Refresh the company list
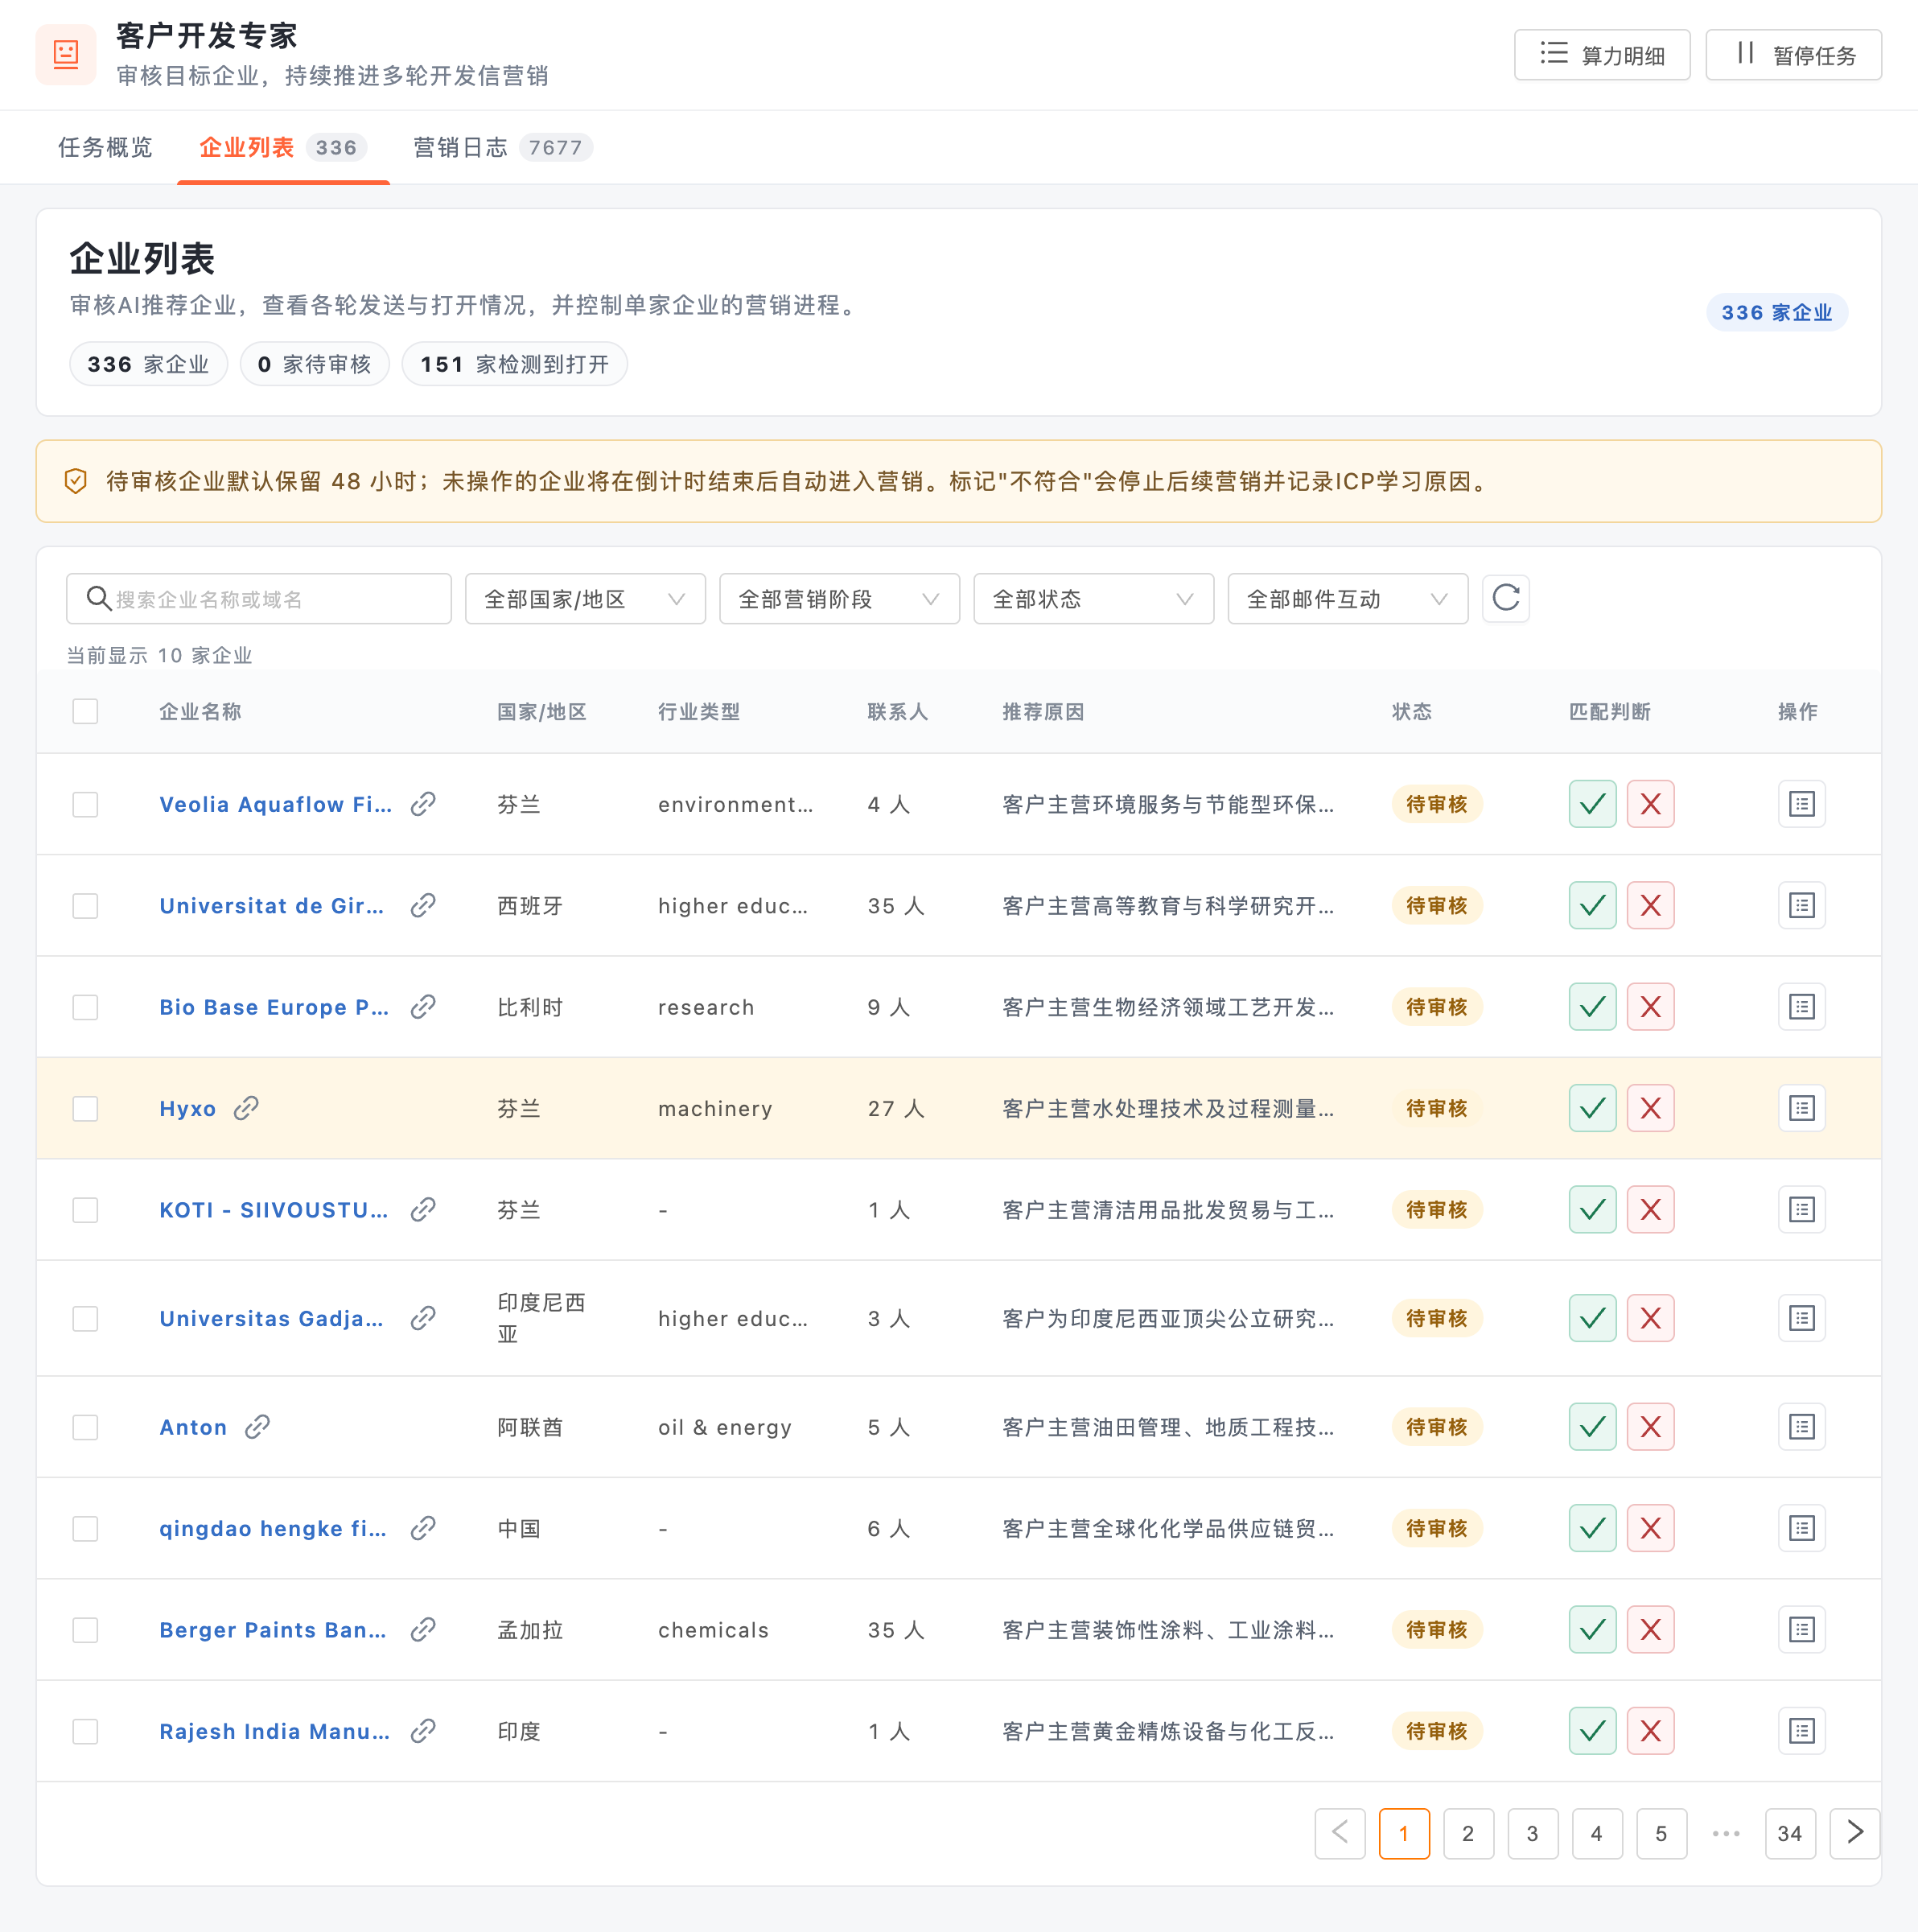Image resolution: width=1918 pixels, height=1932 pixels. coord(1505,598)
